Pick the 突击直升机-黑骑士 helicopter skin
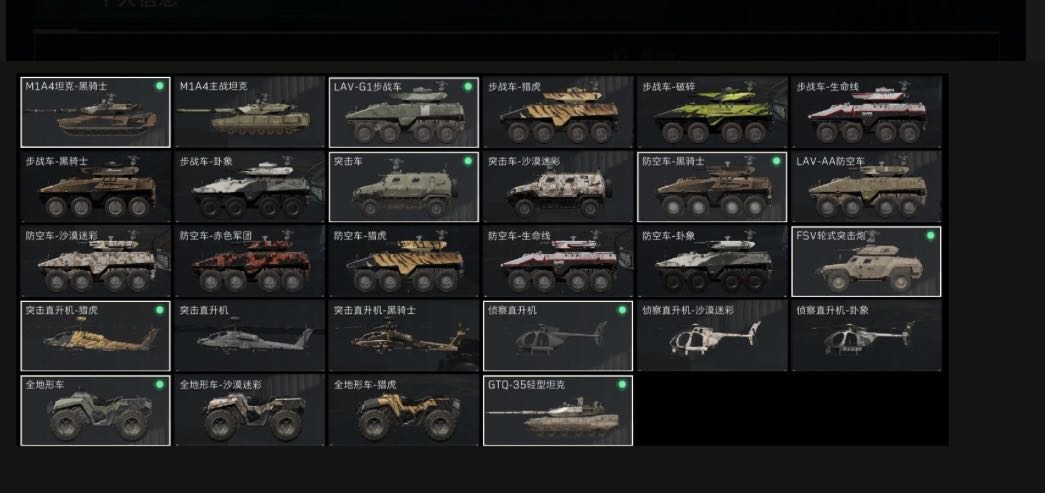The height and width of the screenshot is (493, 1045). [x=404, y=336]
